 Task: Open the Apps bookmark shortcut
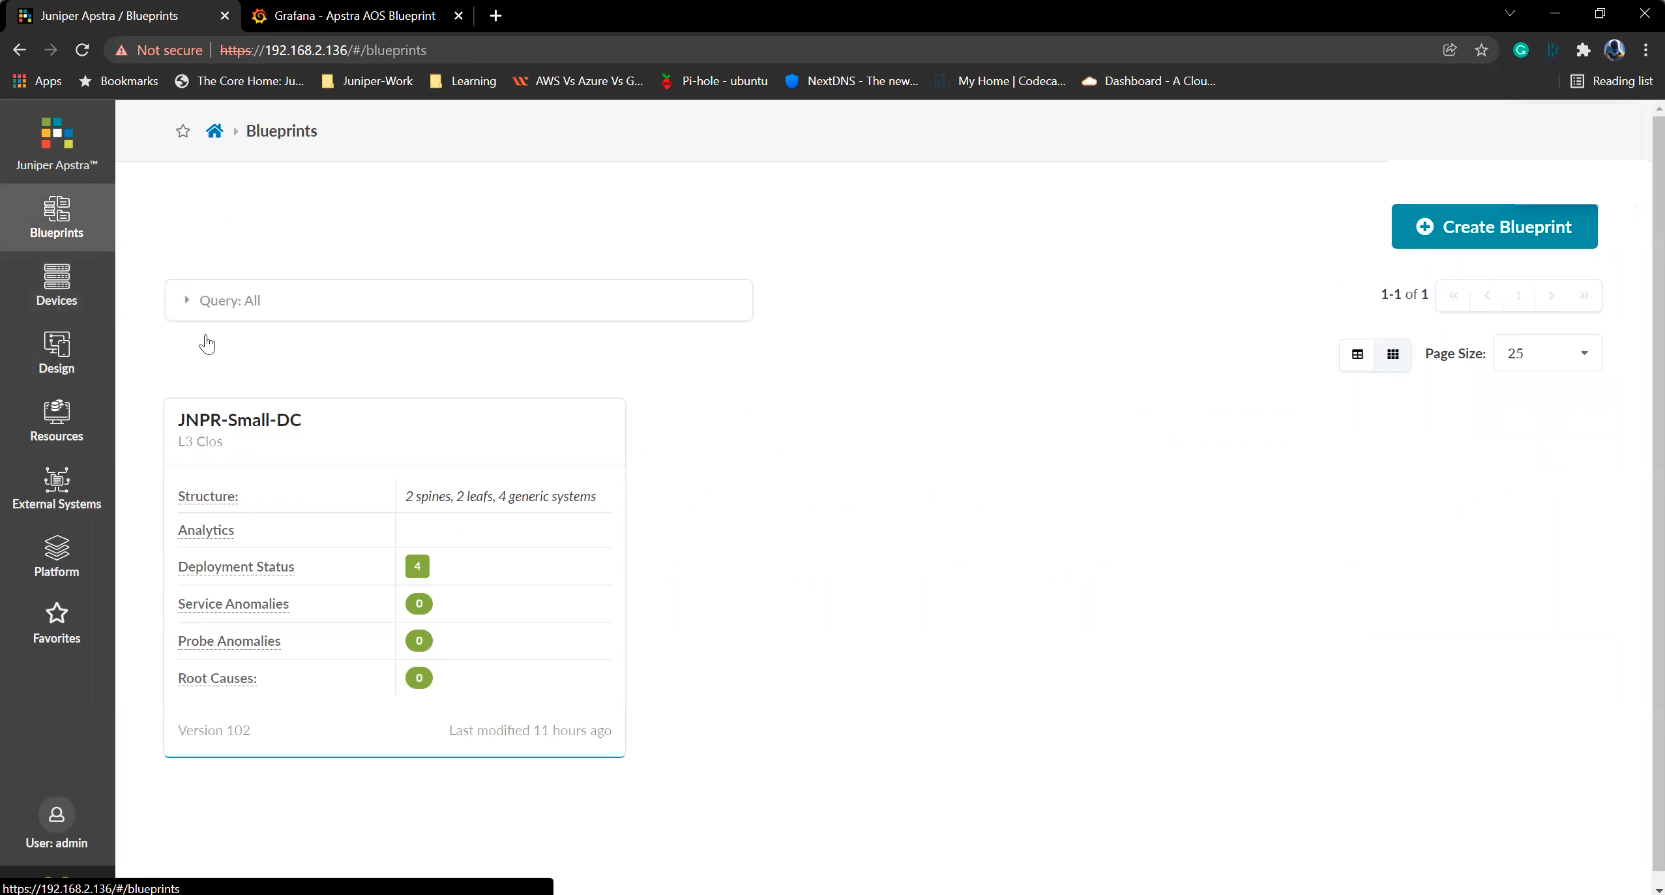[x=37, y=81]
